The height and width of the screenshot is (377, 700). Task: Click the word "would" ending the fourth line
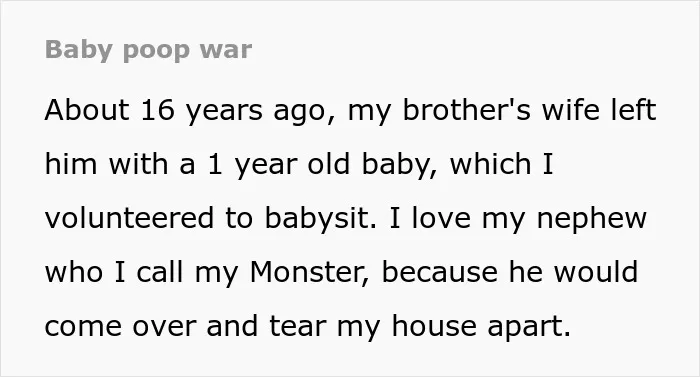pos(596,272)
